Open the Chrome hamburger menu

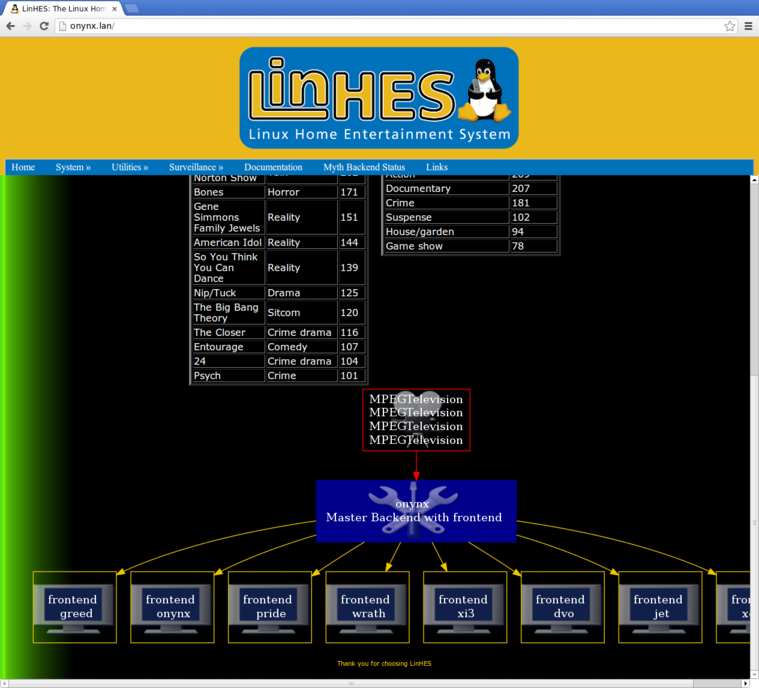pyautogui.click(x=748, y=26)
